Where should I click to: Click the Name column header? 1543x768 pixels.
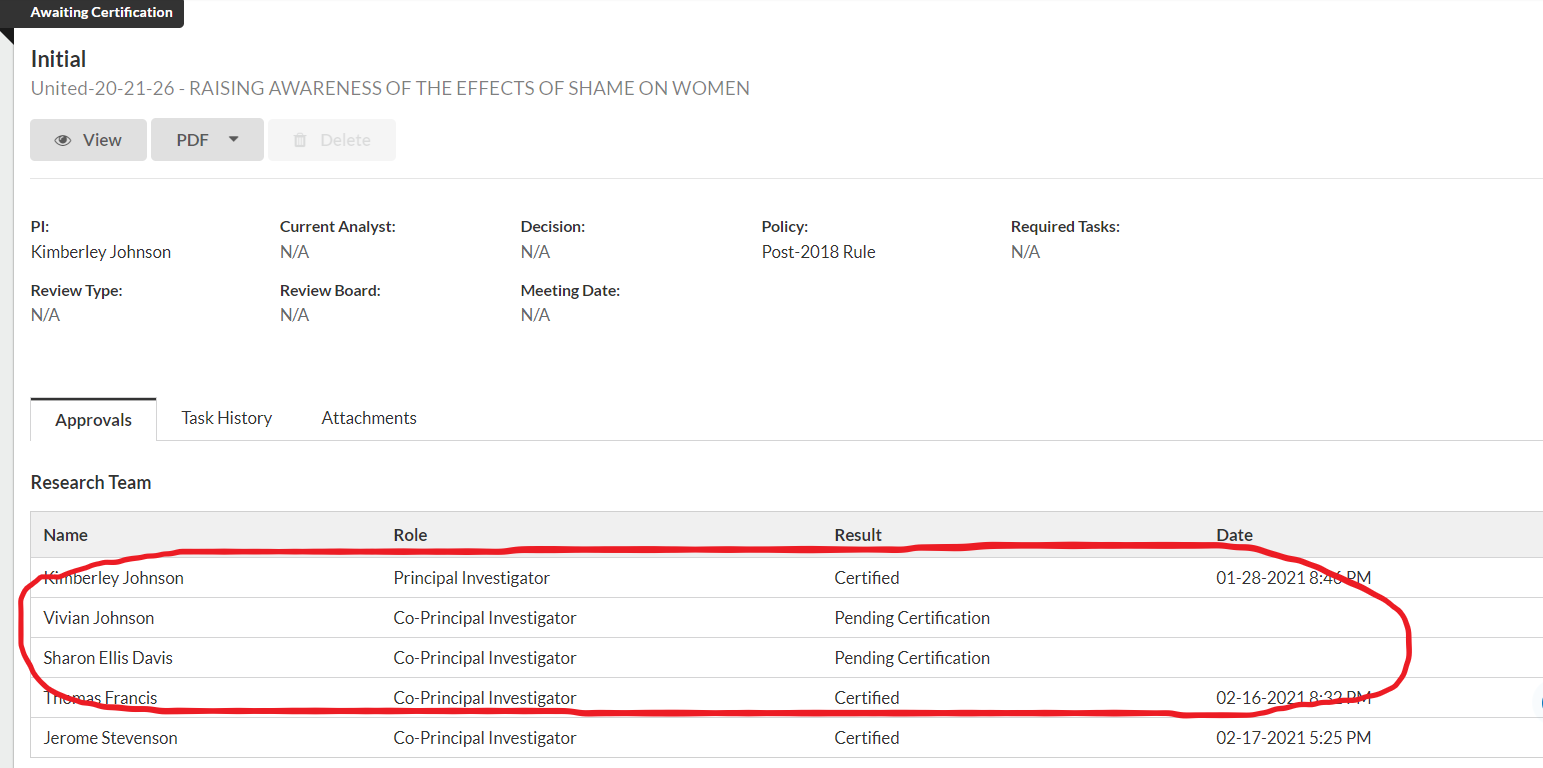66,535
